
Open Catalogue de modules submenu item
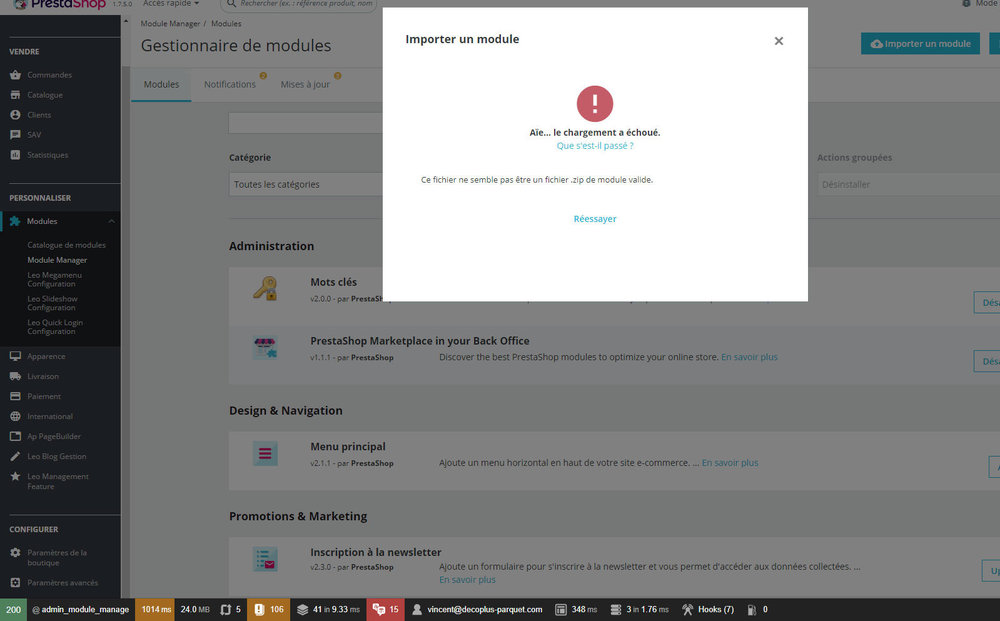(x=66, y=245)
